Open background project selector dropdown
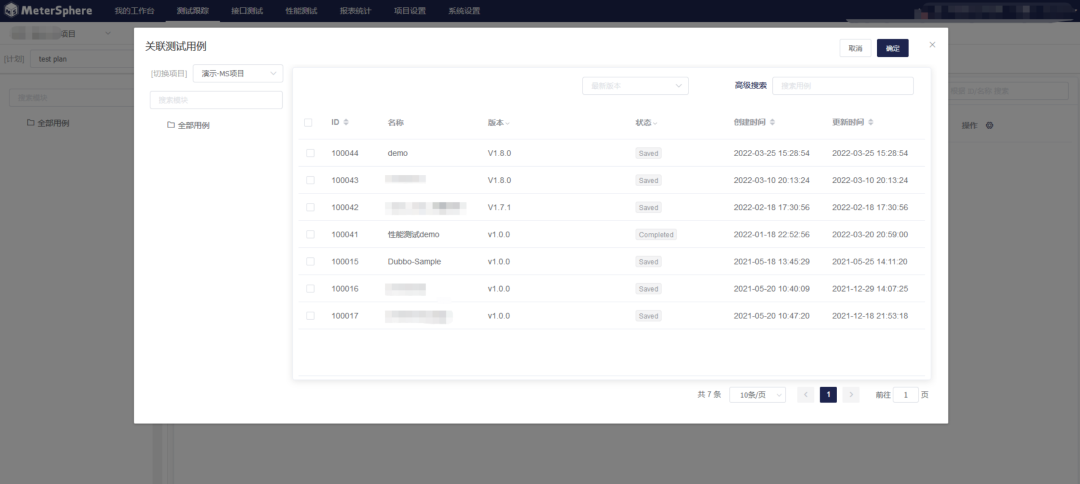The height and width of the screenshot is (484, 1080). click(107, 34)
